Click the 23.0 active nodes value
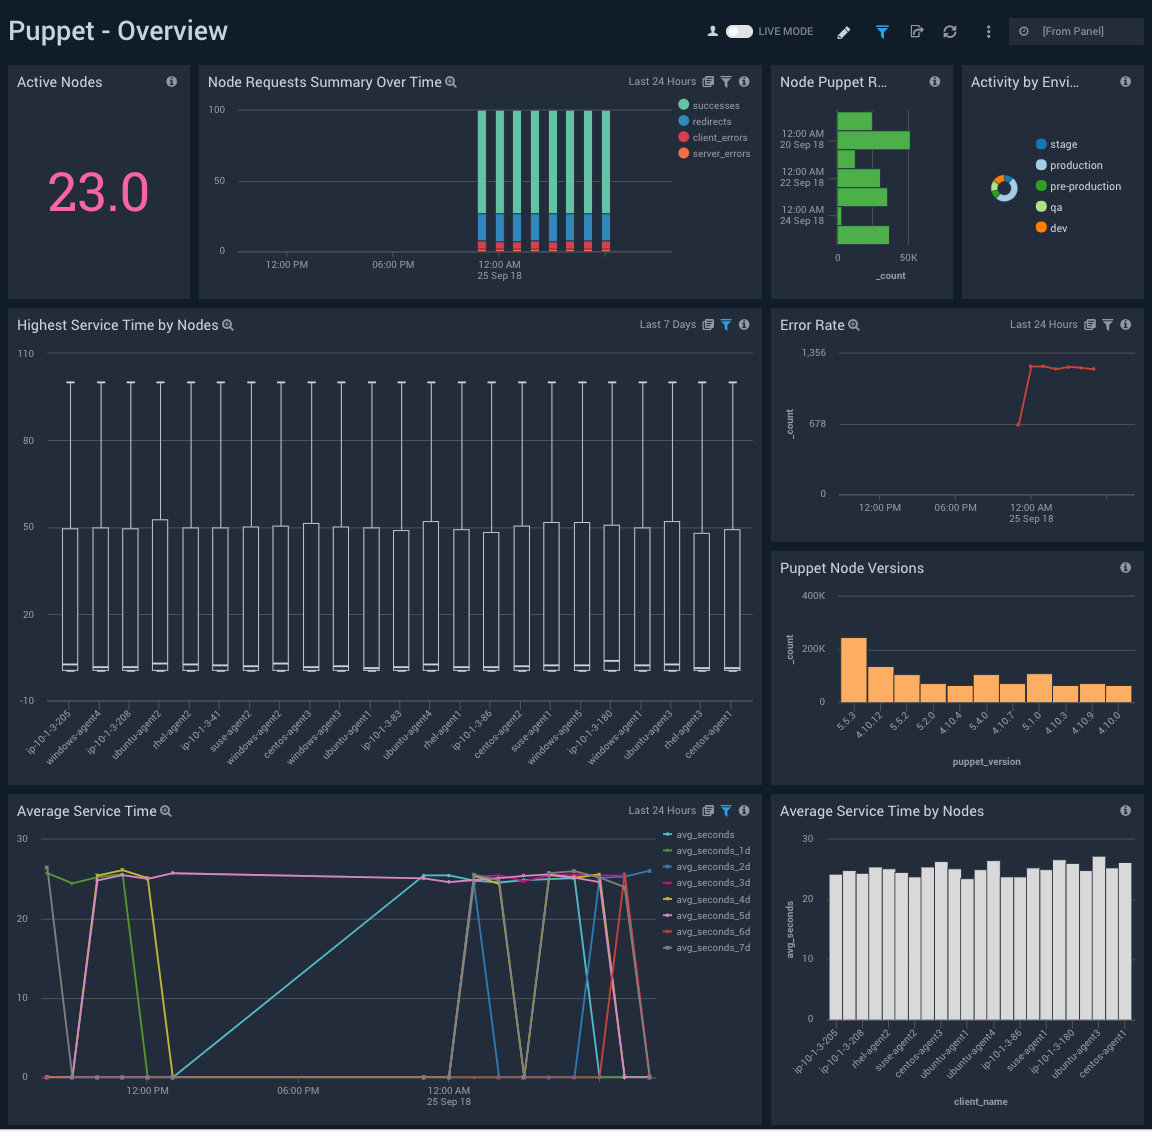1152x1132 pixels. click(98, 193)
